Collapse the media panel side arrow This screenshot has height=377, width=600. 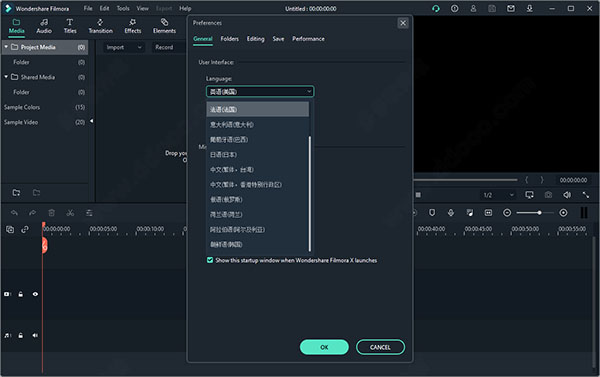tap(91, 121)
